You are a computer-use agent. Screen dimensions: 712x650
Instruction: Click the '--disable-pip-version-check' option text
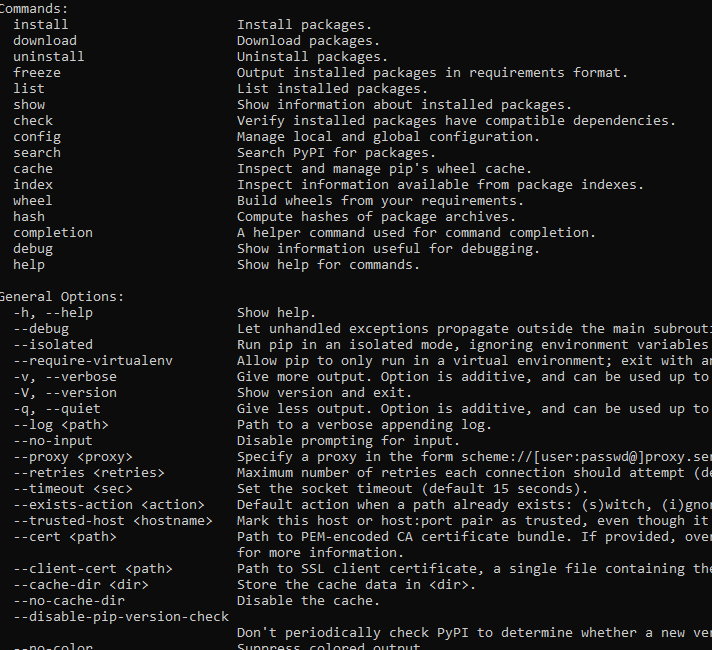[121, 617]
